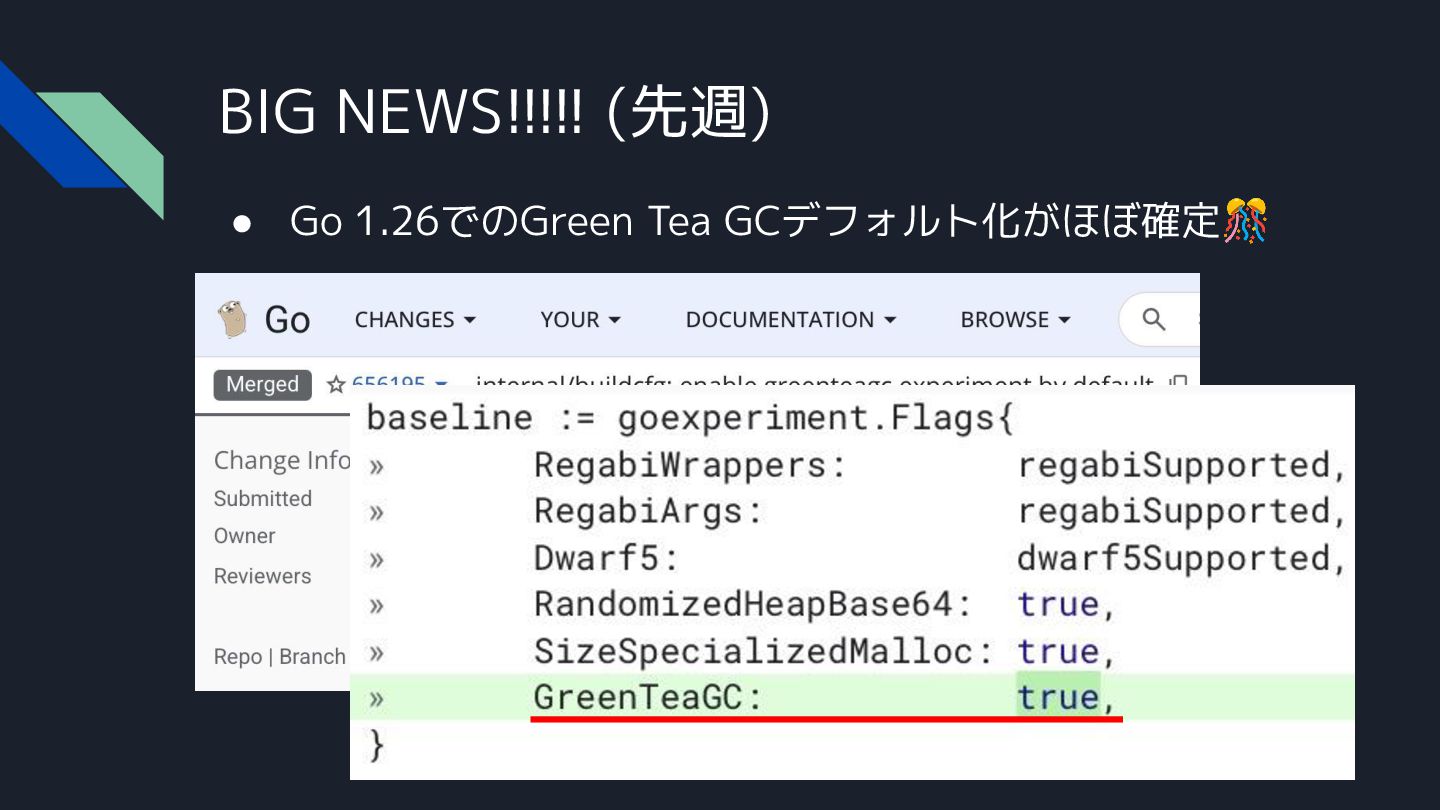1440x810 pixels.
Task: Click the Go 1.26 Green Tea GC bullet
Action: click(x=752, y=221)
